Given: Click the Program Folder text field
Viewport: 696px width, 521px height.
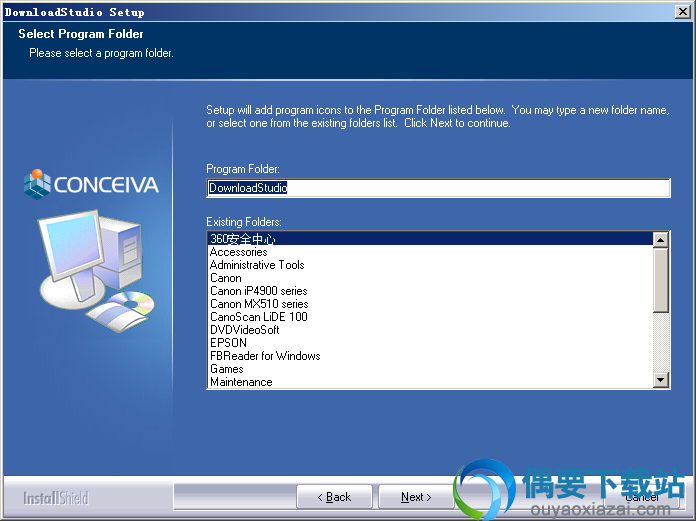Looking at the screenshot, I should (439, 188).
